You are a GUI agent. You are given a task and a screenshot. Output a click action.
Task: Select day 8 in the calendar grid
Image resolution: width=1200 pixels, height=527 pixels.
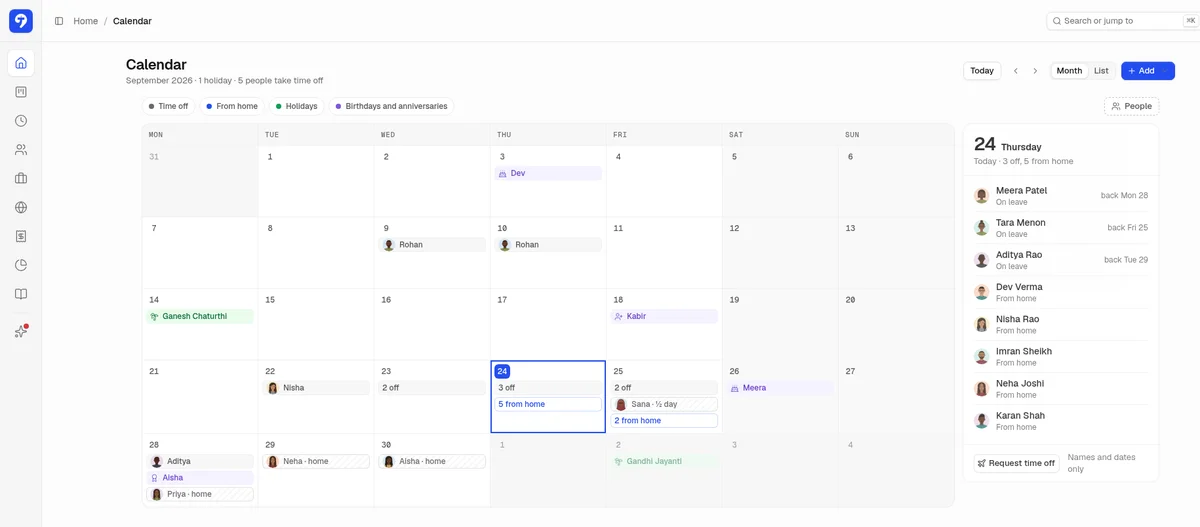(x=316, y=253)
